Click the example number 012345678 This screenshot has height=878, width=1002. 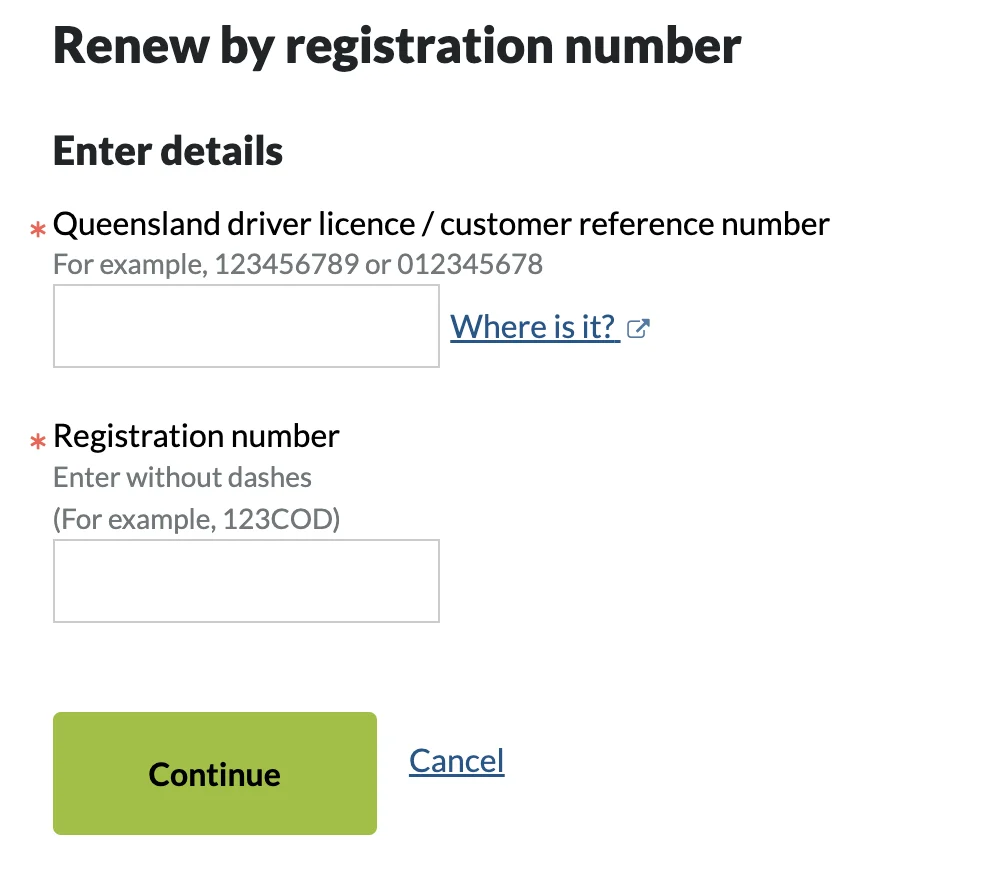(470, 265)
